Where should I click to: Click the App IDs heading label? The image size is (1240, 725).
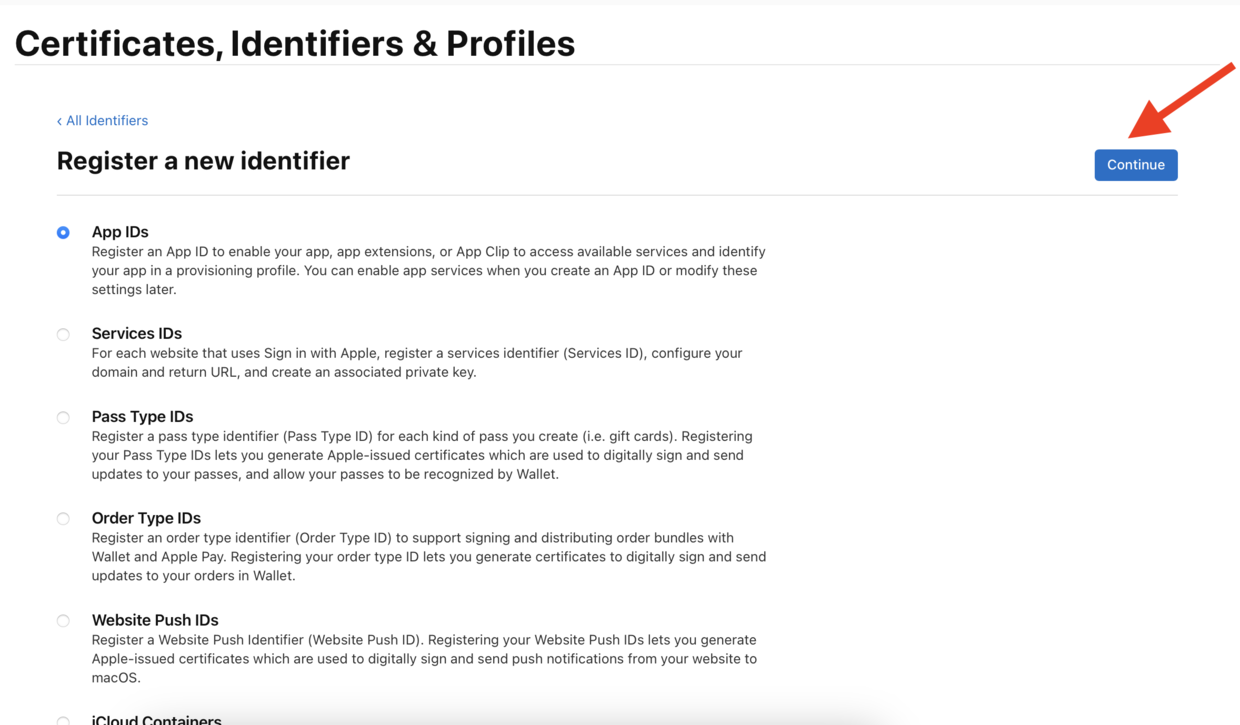120,231
